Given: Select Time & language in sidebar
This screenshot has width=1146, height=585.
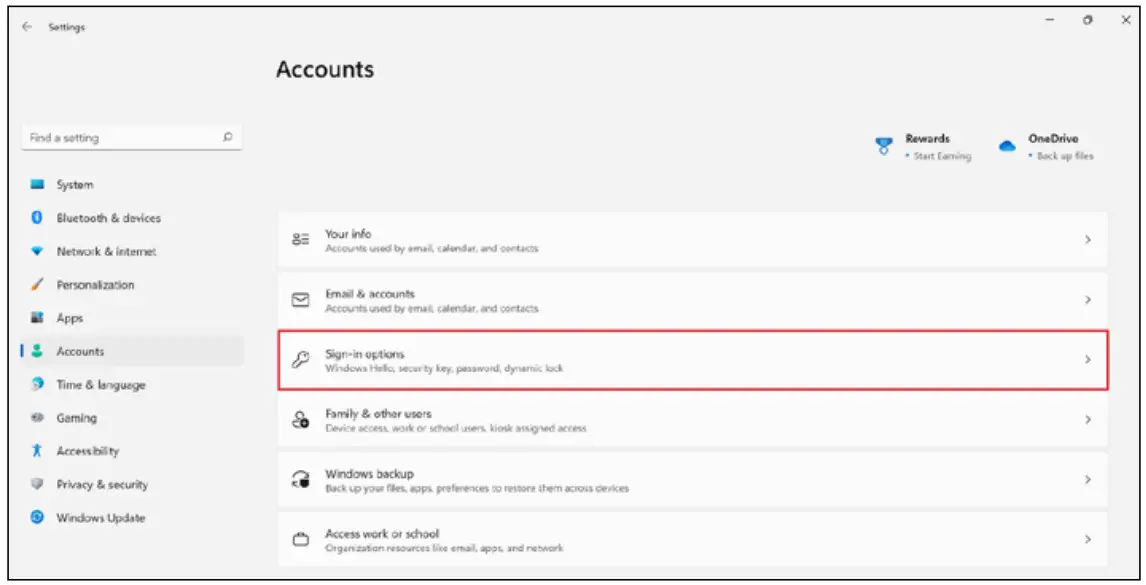Looking at the screenshot, I should 100,385.
